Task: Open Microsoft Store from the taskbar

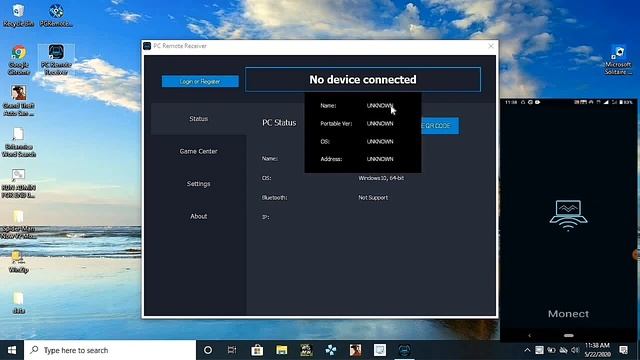Action: click(x=257, y=350)
